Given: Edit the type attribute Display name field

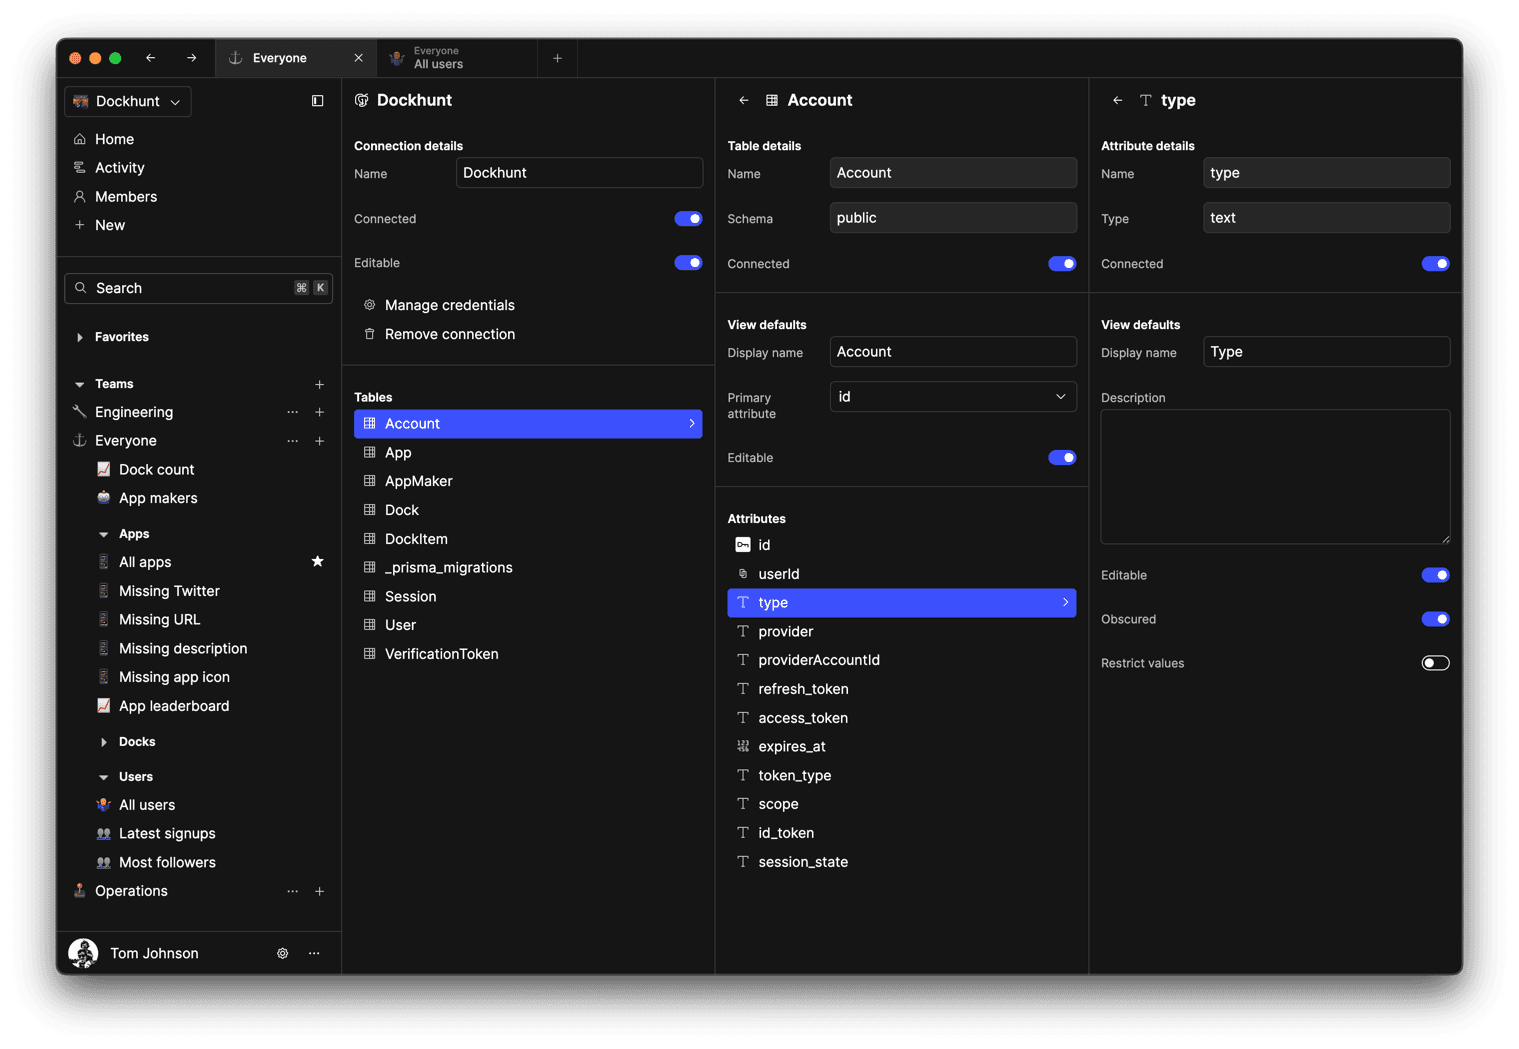Looking at the screenshot, I should [x=1327, y=352].
